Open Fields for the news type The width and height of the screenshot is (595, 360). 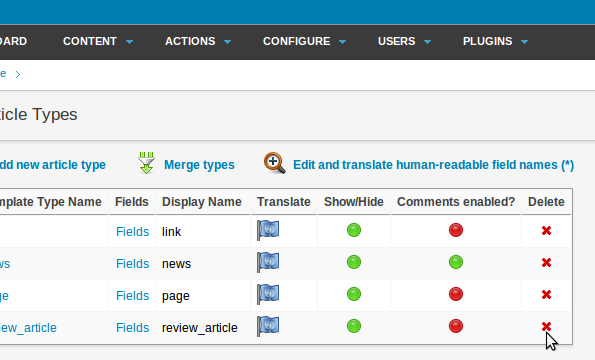(132, 263)
